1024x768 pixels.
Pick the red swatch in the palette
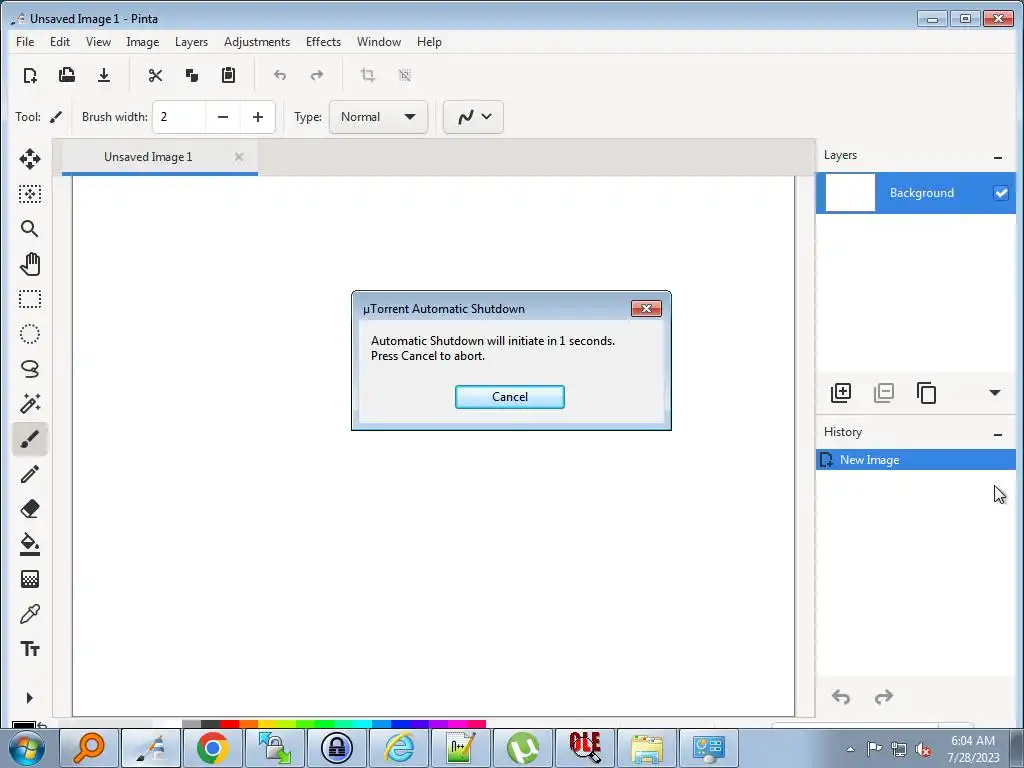(229, 724)
